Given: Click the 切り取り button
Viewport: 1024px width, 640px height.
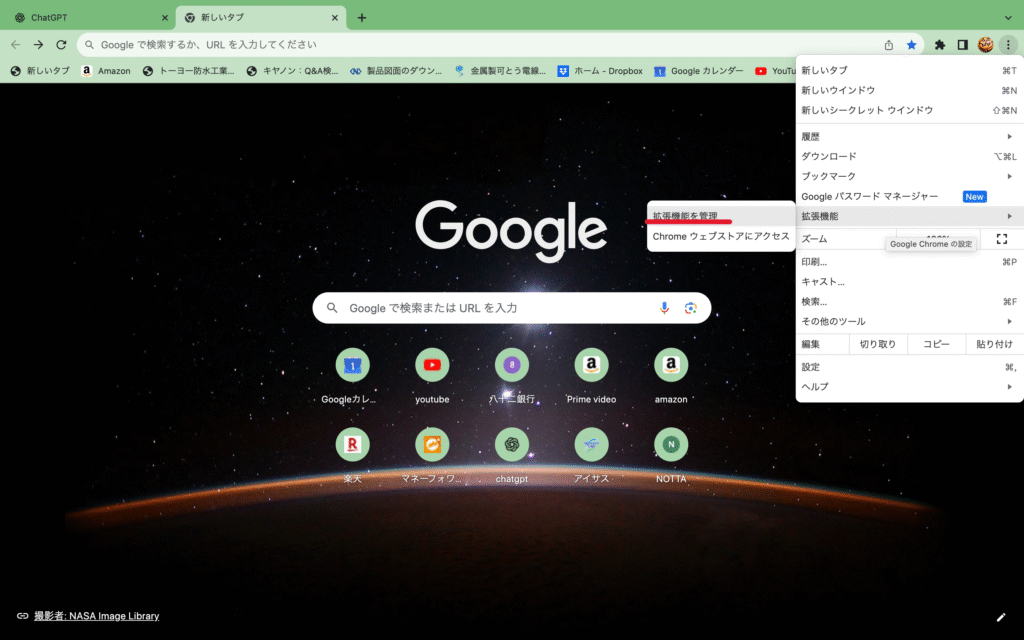Looking at the screenshot, I should pyautogui.click(x=878, y=344).
